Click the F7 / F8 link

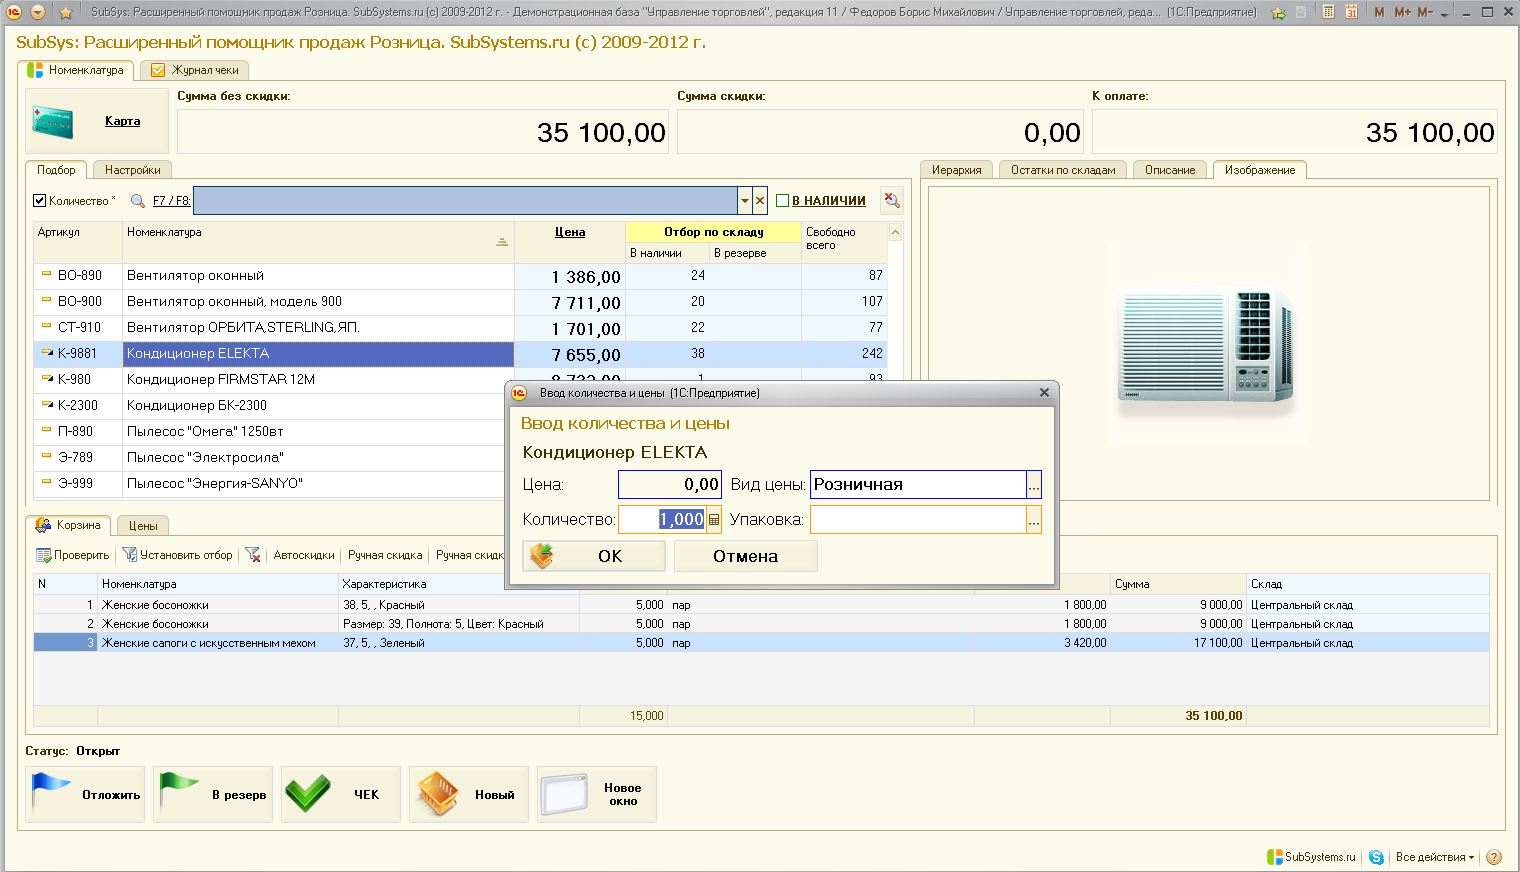coord(171,201)
